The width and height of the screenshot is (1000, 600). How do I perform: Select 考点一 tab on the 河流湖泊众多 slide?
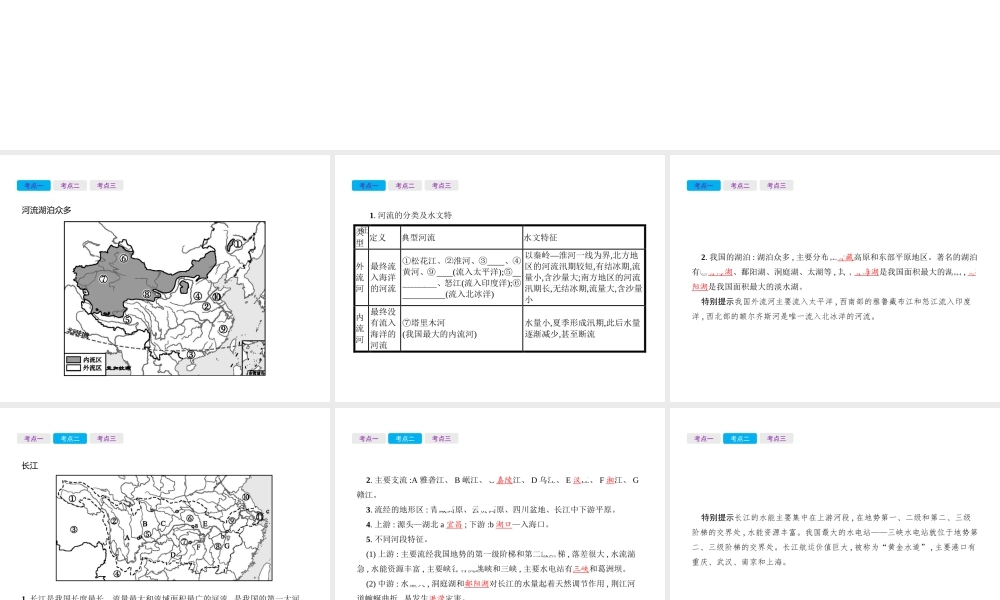pyautogui.click(x=33, y=186)
